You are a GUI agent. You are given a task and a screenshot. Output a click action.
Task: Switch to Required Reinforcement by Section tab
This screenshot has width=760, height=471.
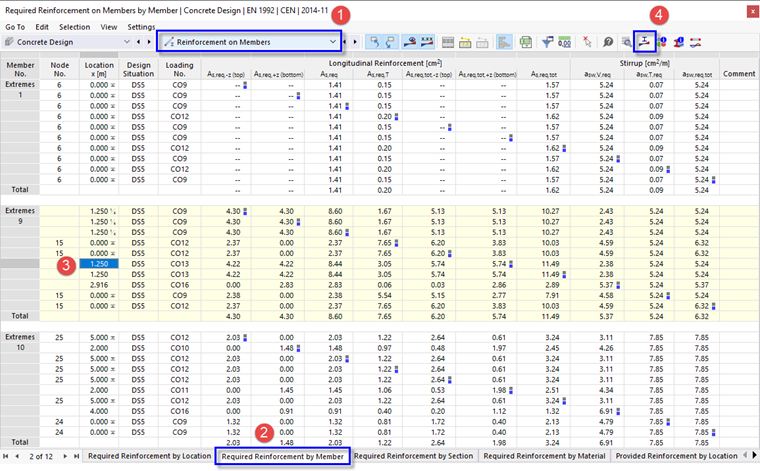pos(415,456)
